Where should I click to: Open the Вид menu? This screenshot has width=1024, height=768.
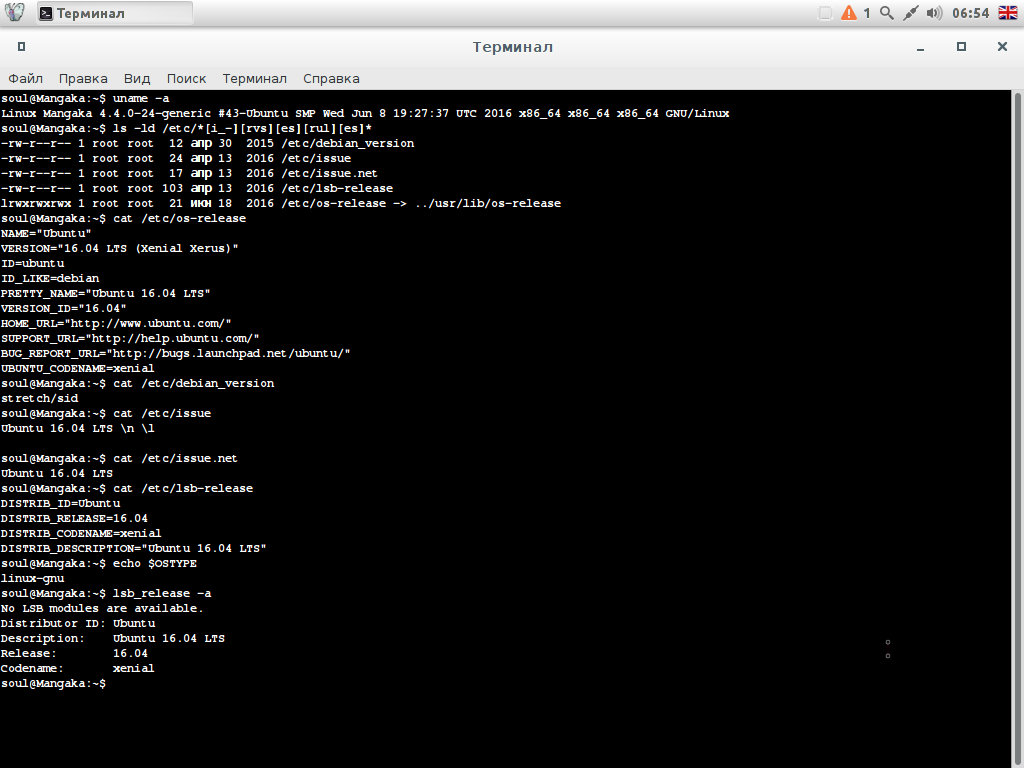(x=137, y=78)
